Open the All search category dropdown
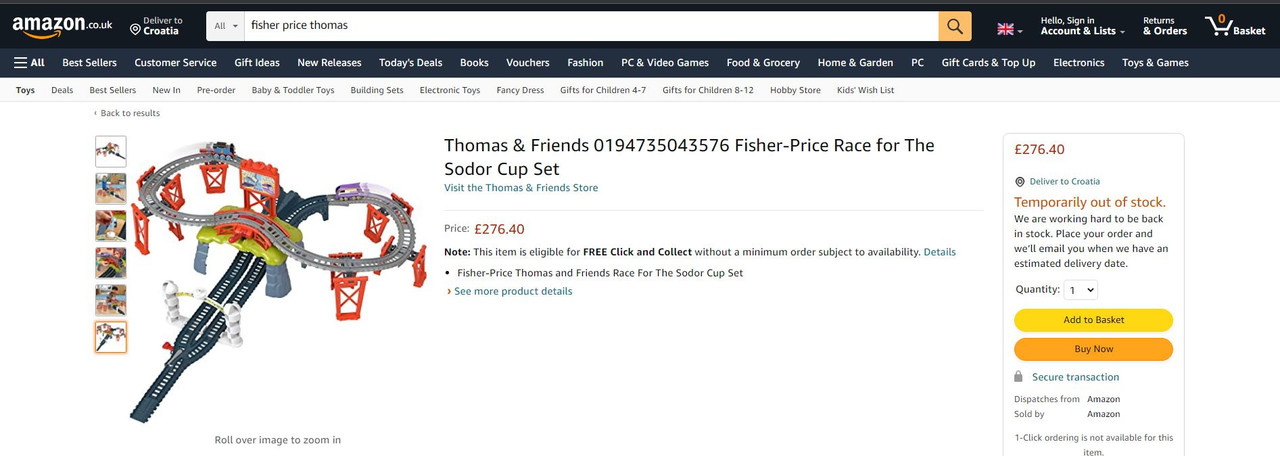Screen dimensions: 1280x456 pyautogui.click(x=226, y=26)
